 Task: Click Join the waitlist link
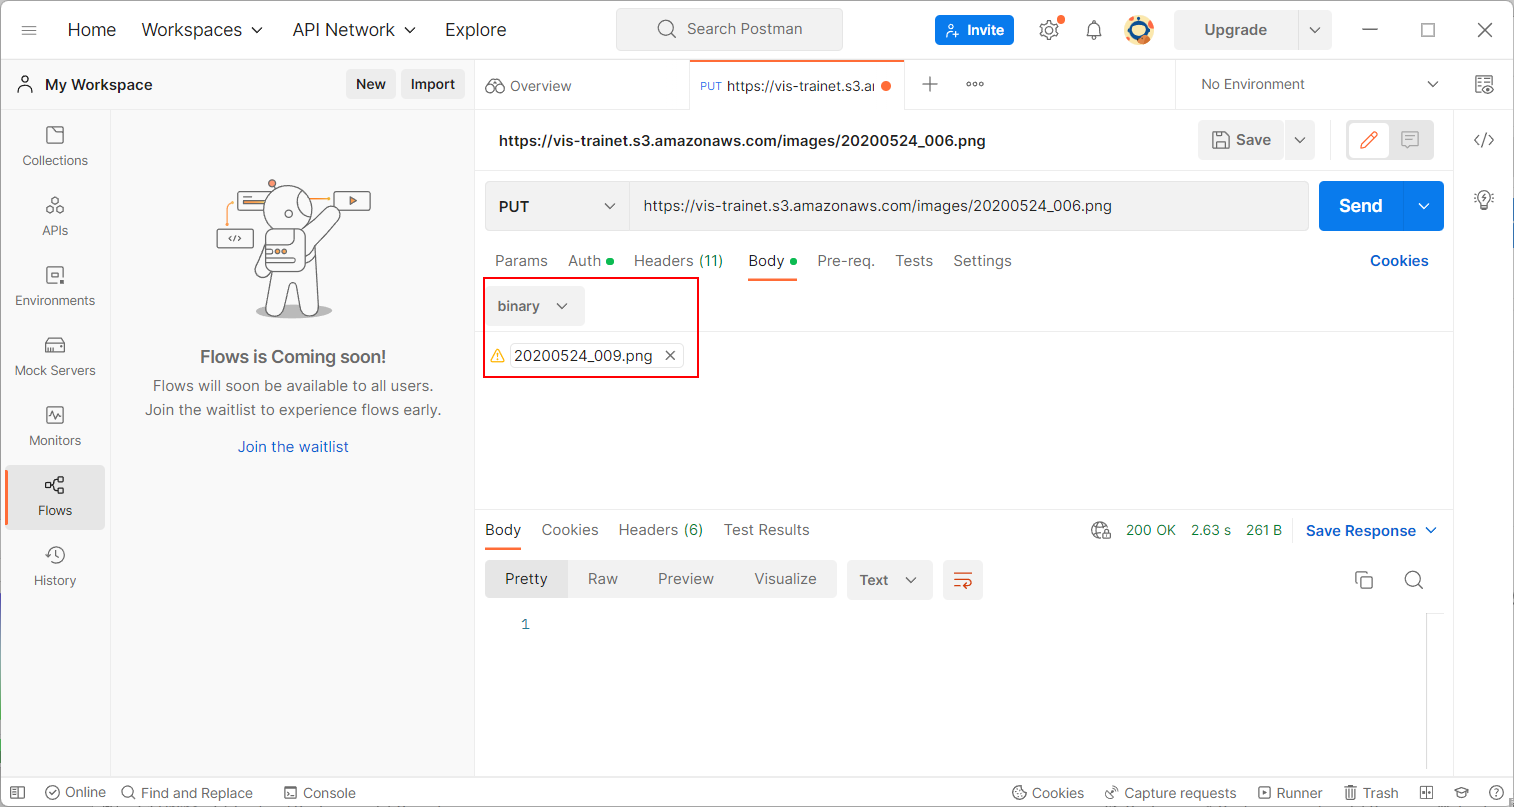click(x=293, y=447)
